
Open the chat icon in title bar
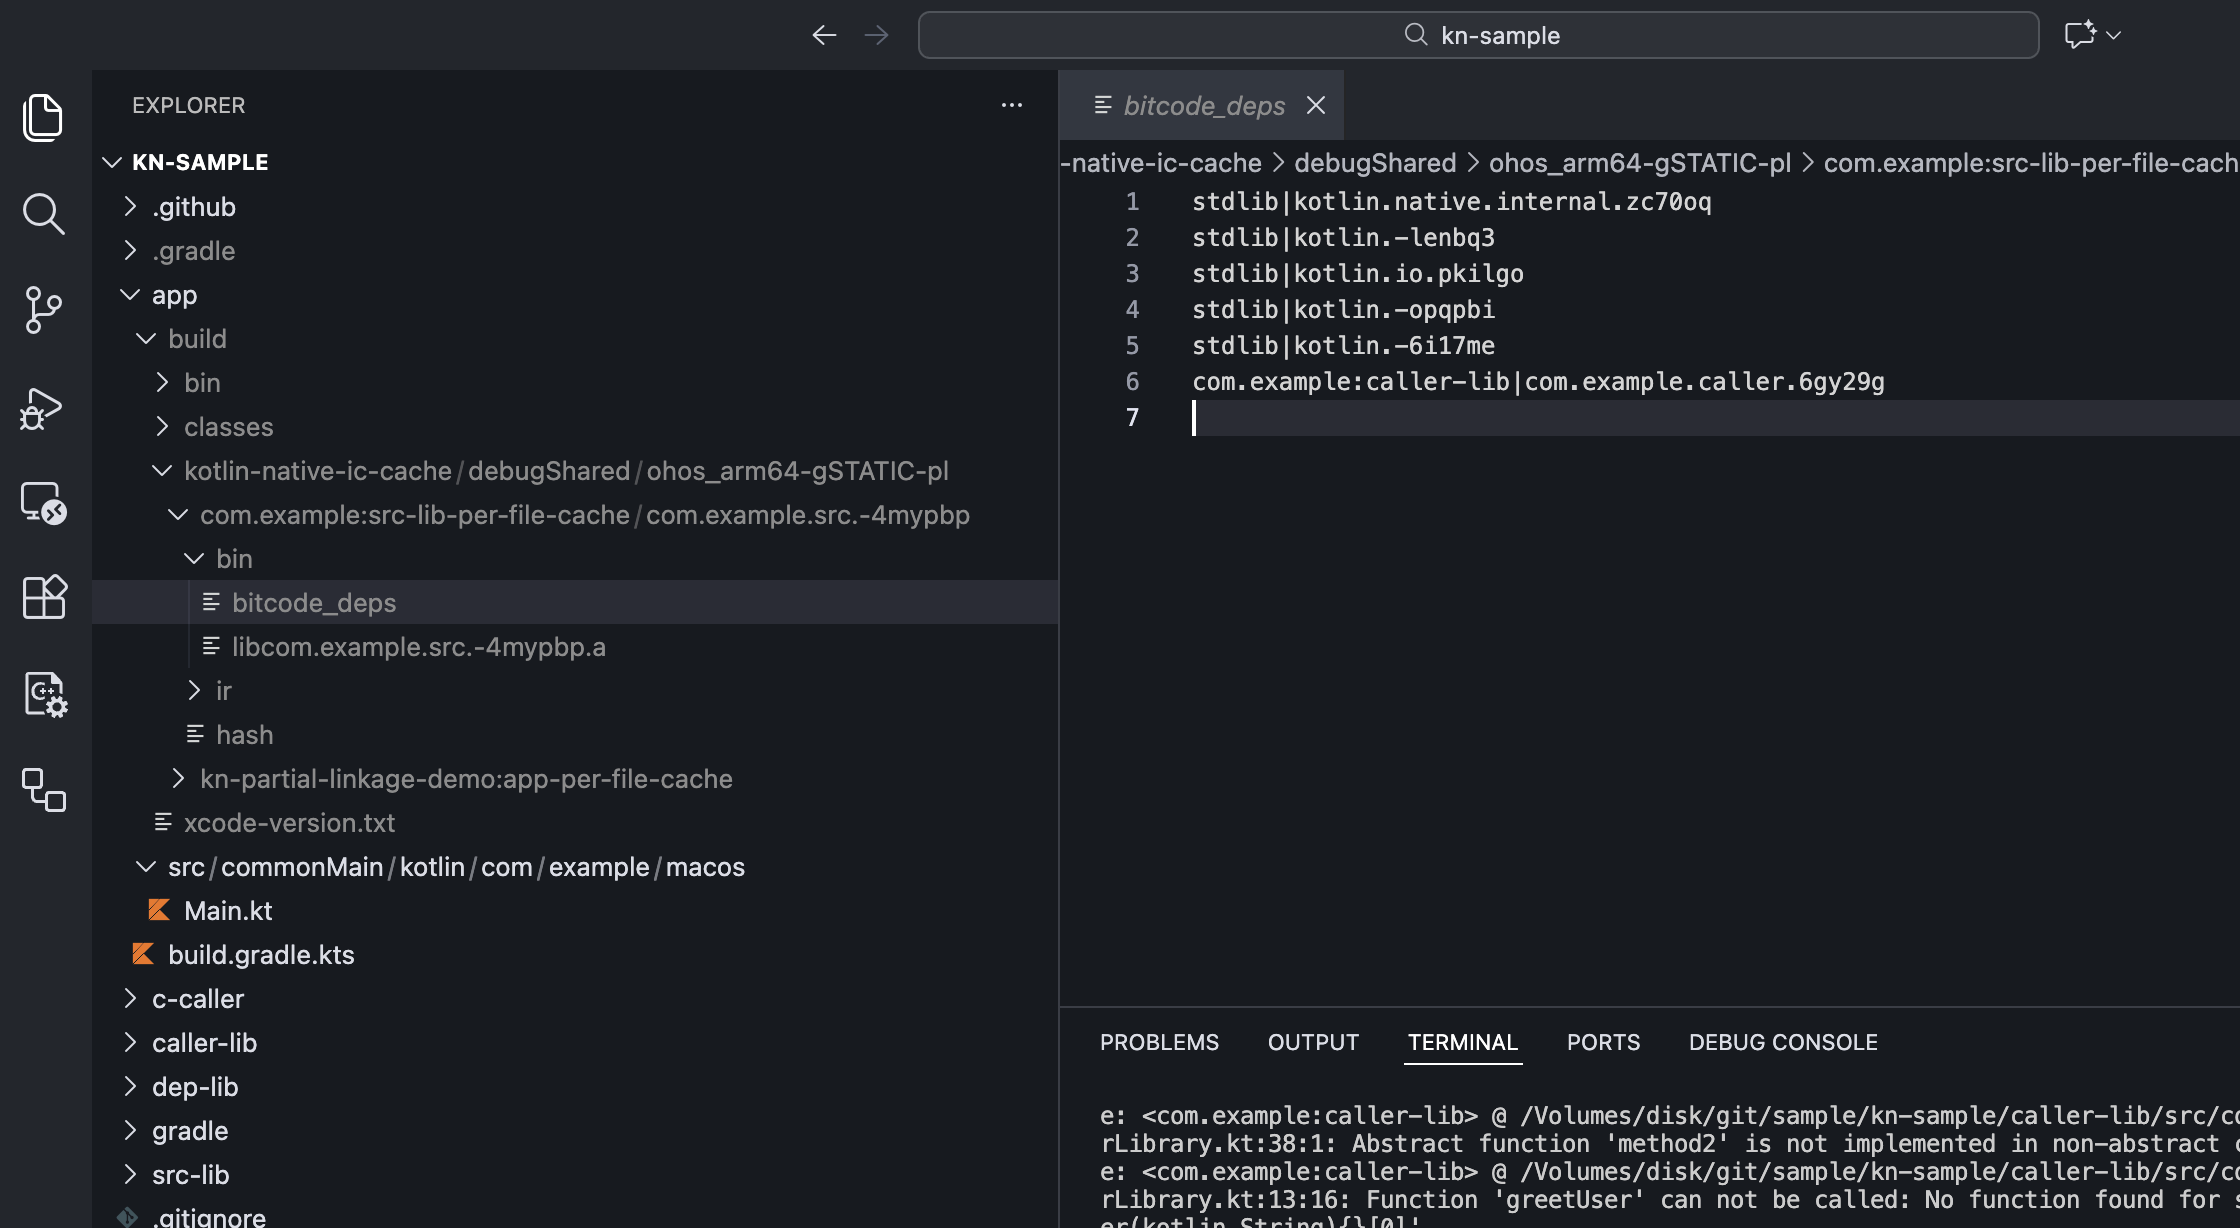coord(2079,36)
